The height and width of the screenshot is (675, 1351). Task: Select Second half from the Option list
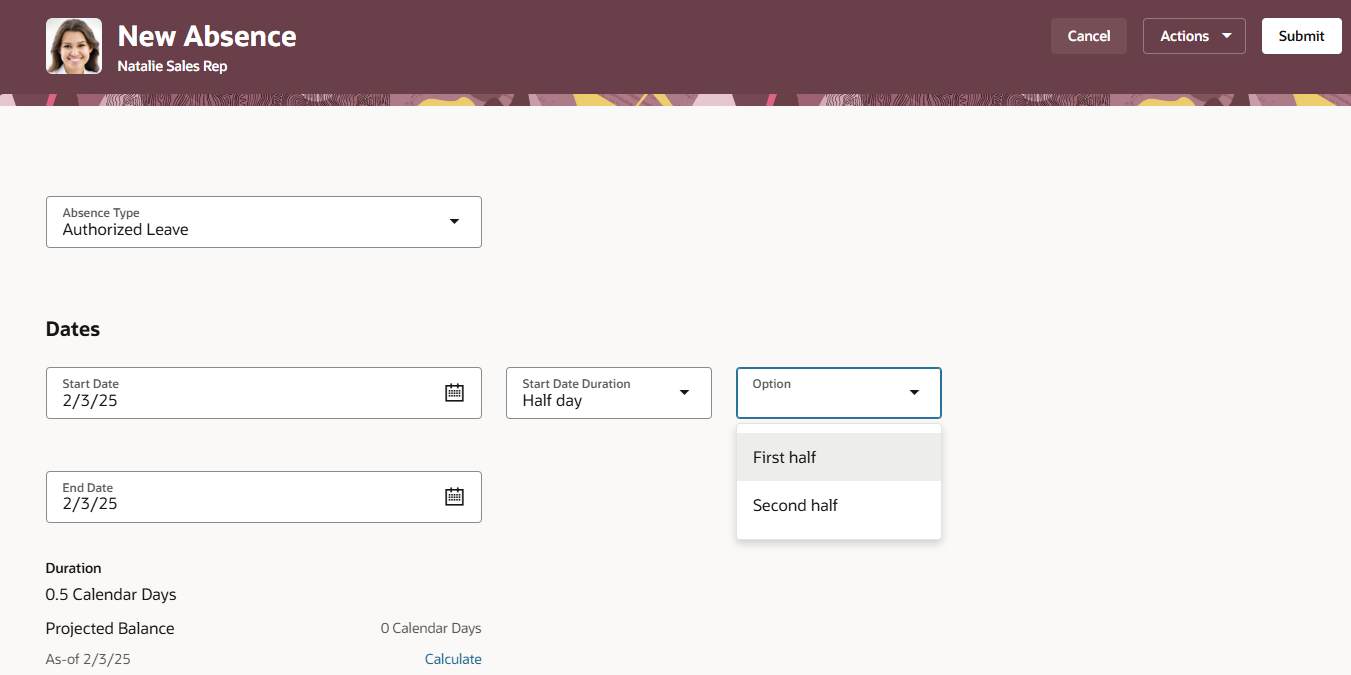(x=795, y=505)
